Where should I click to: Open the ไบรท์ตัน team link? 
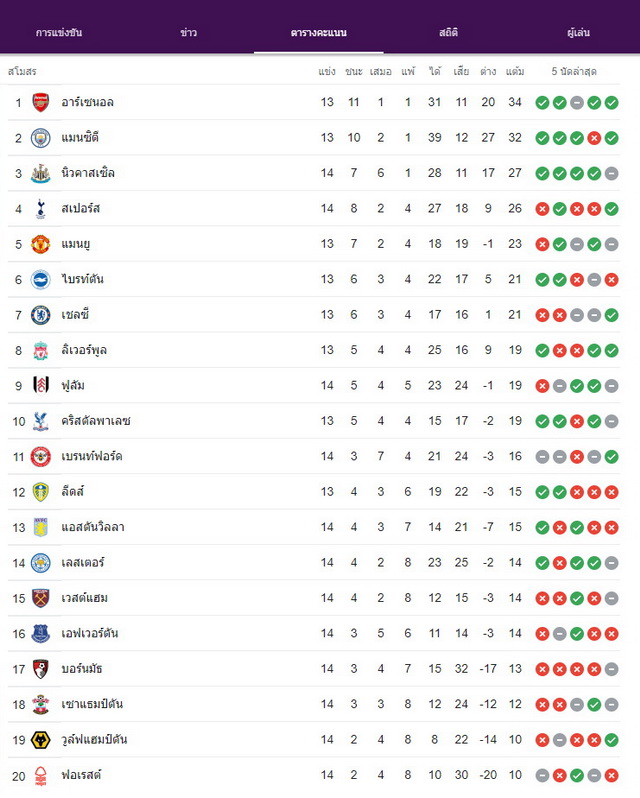pos(82,279)
